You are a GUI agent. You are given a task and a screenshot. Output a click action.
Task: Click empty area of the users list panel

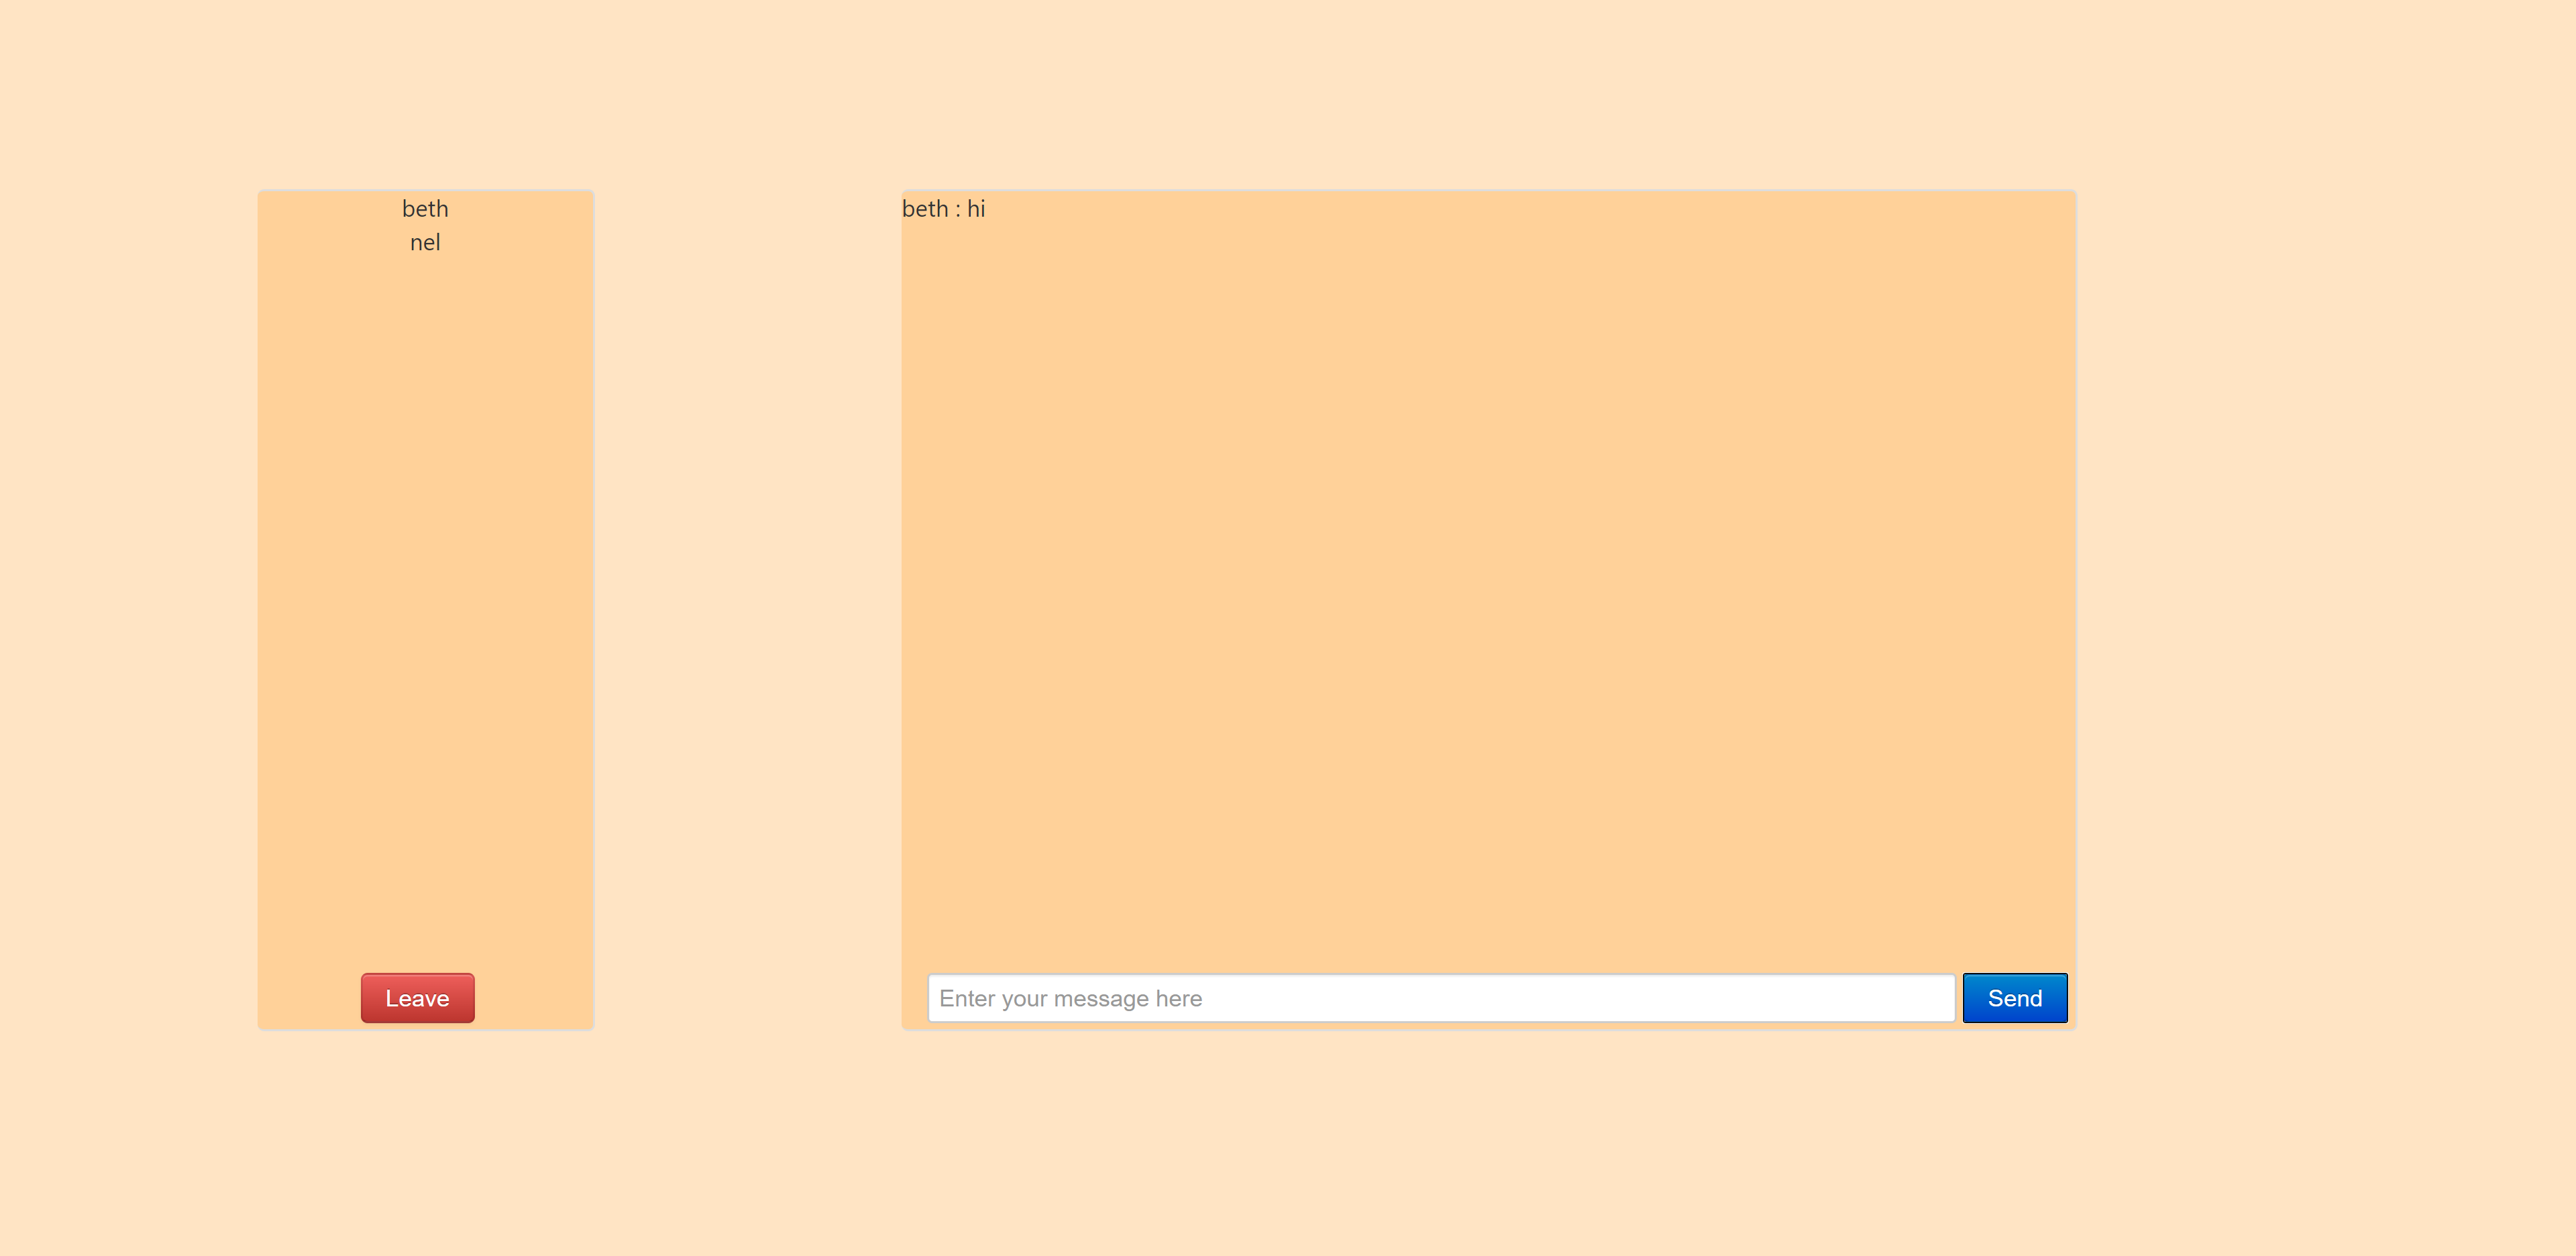(x=425, y=600)
